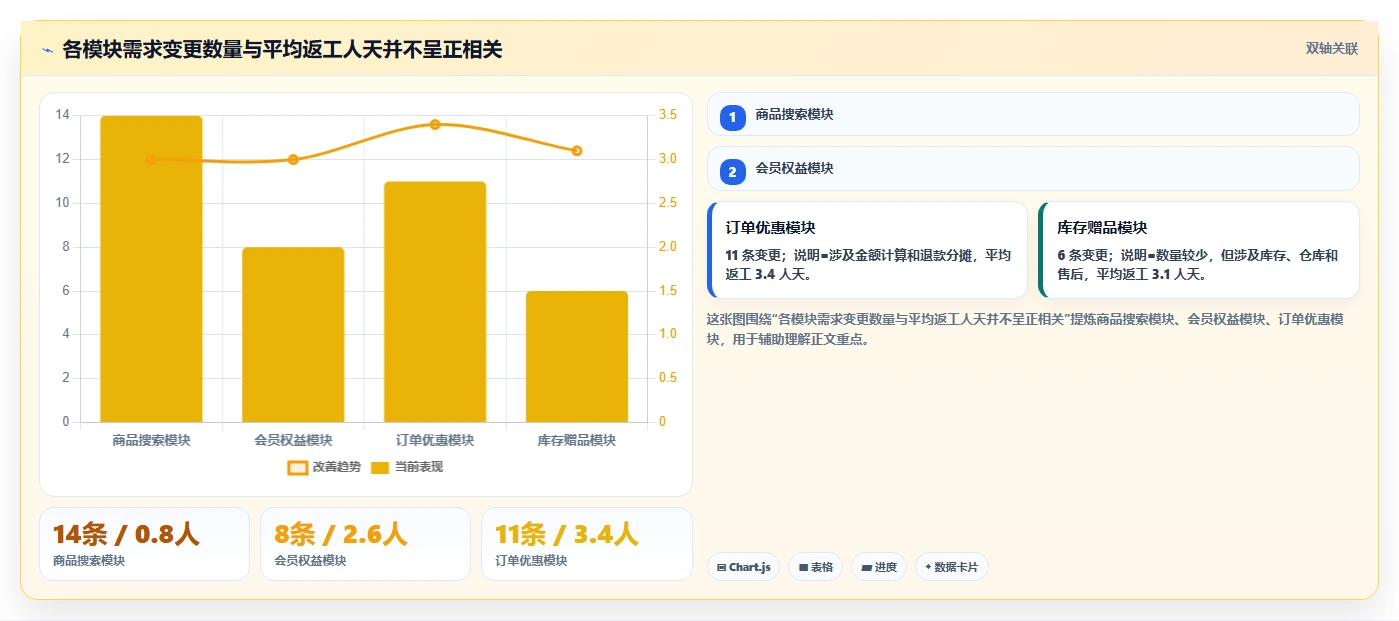Click the 当前表现 legend color box

380,467
